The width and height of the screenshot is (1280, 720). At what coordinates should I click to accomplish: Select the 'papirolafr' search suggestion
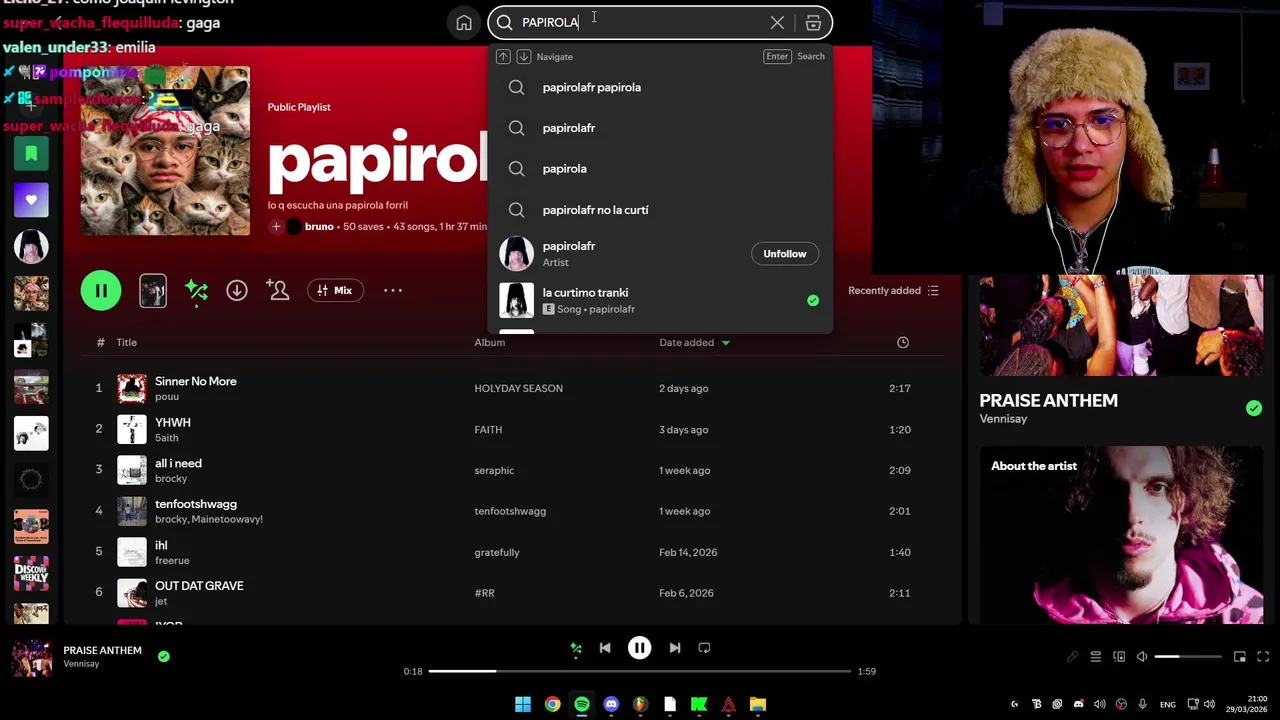pyautogui.click(x=660, y=128)
